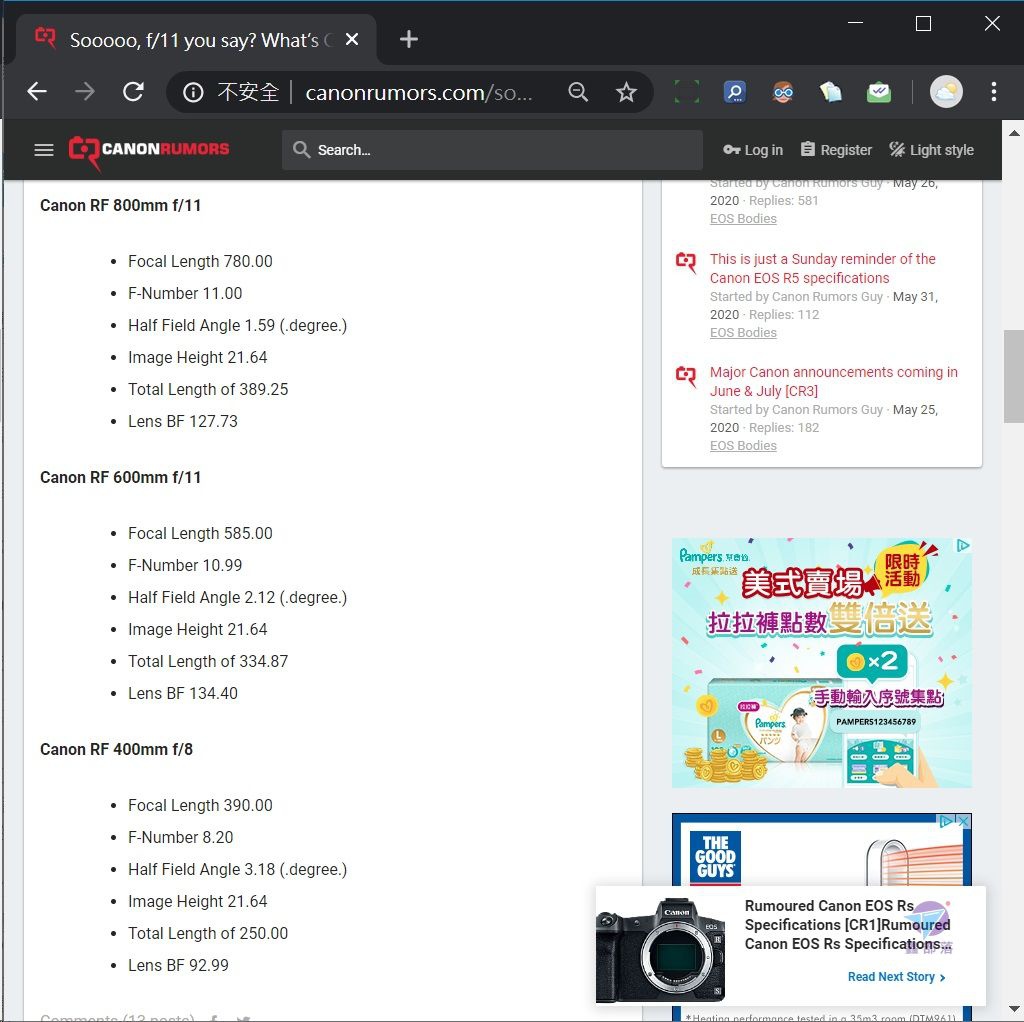Click the text Lens BF 127.73
The width and height of the screenshot is (1024, 1022).
point(183,422)
